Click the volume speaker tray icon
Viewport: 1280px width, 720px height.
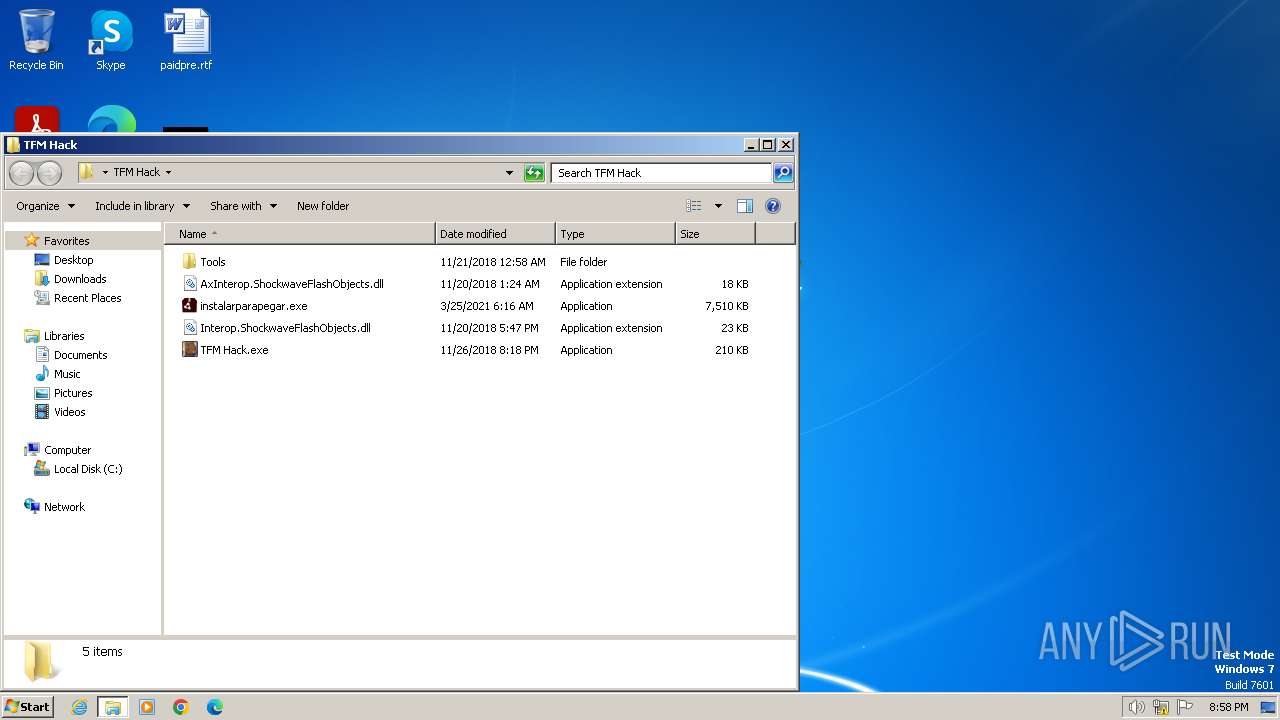click(1136, 707)
